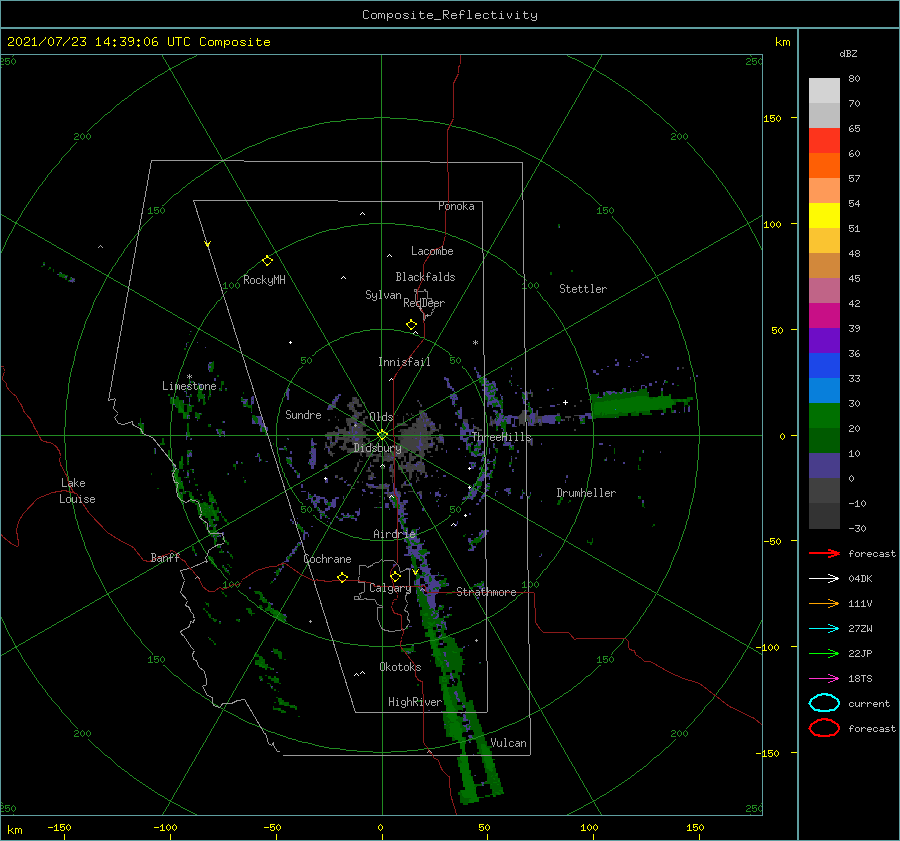900x841 pixels.
Task: Click the Banff city label
Action: point(165,557)
